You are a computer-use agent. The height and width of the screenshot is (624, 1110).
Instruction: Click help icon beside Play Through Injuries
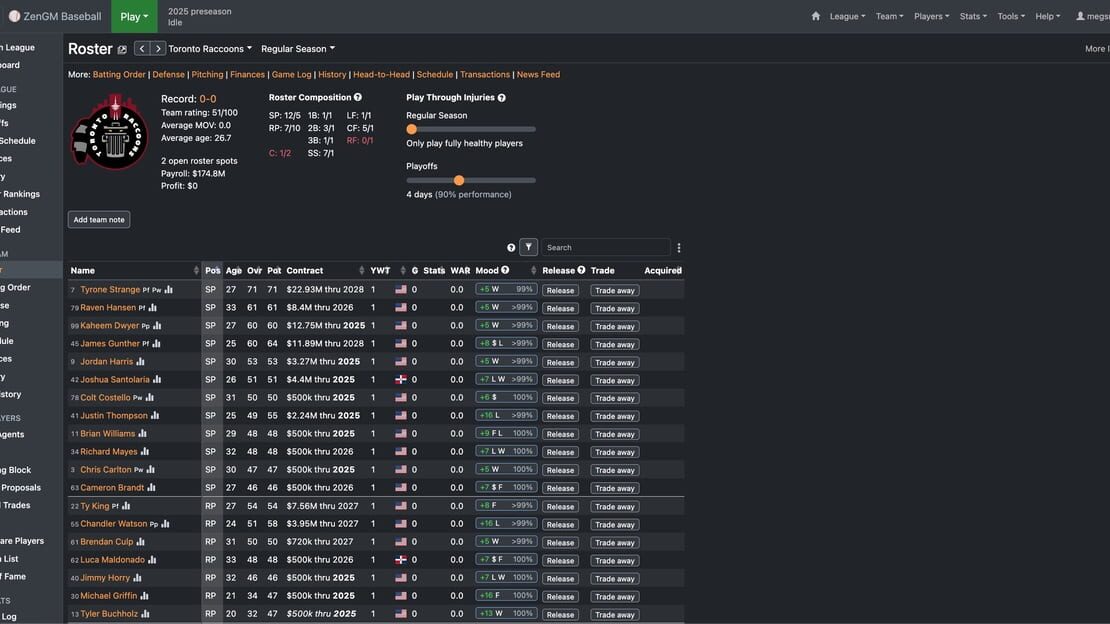(x=501, y=98)
